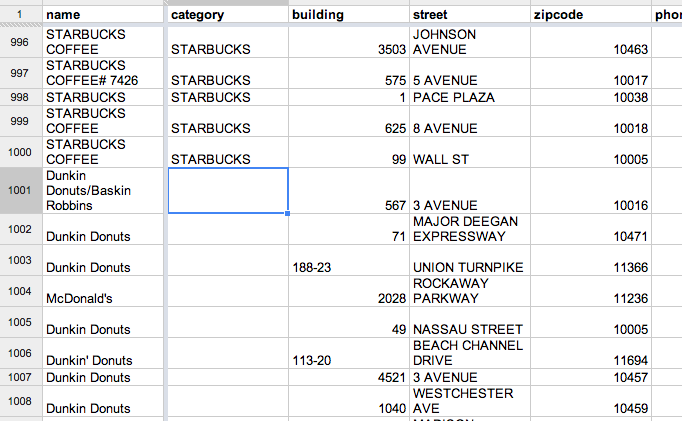Image resolution: width=682 pixels, height=421 pixels.
Task: Click the zipcode cell 10471
Action: [591, 229]
